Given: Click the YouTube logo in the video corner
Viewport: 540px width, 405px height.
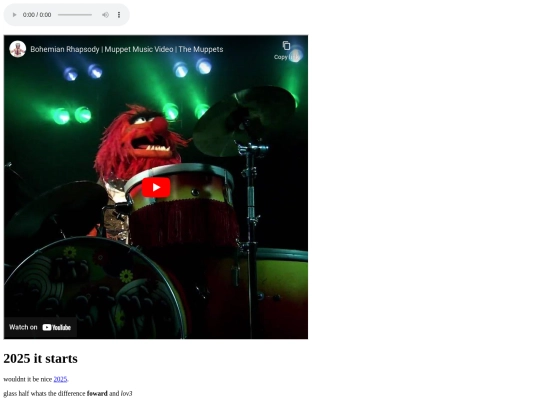Looking at the screenshot, I should tap(56, 328).
